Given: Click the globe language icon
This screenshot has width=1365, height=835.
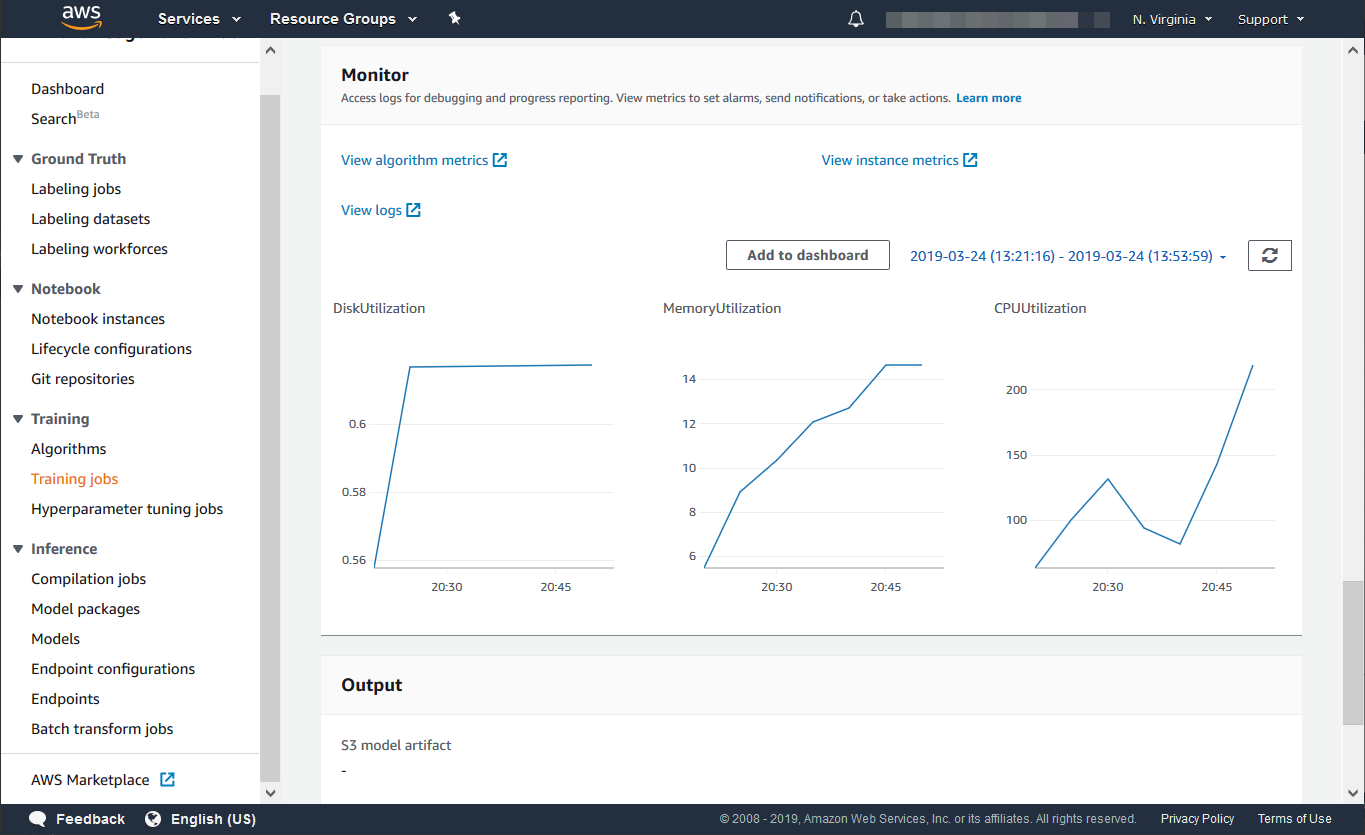Looking at the screenshot, I should click(153, 819).
